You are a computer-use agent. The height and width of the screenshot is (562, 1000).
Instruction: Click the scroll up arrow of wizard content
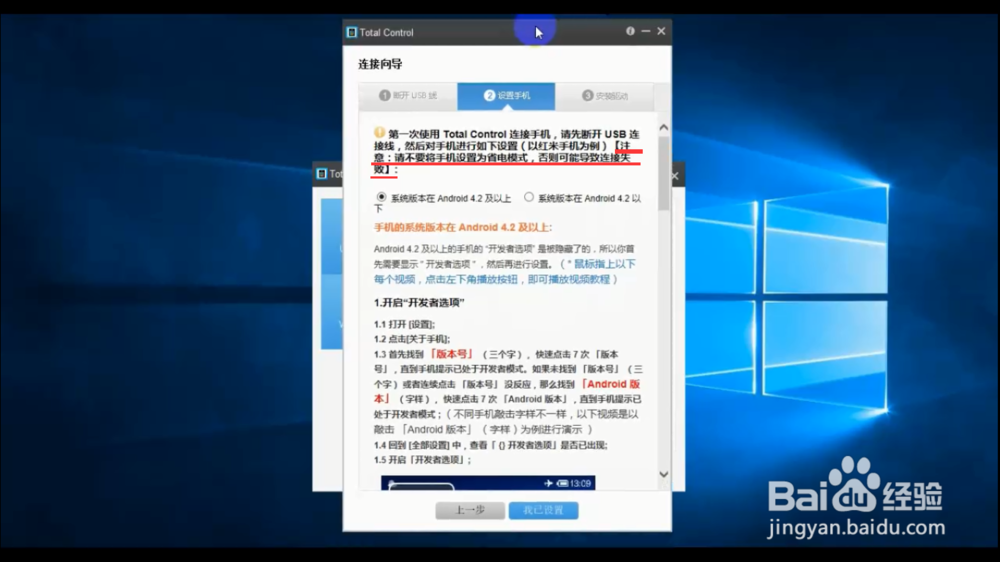664,128
